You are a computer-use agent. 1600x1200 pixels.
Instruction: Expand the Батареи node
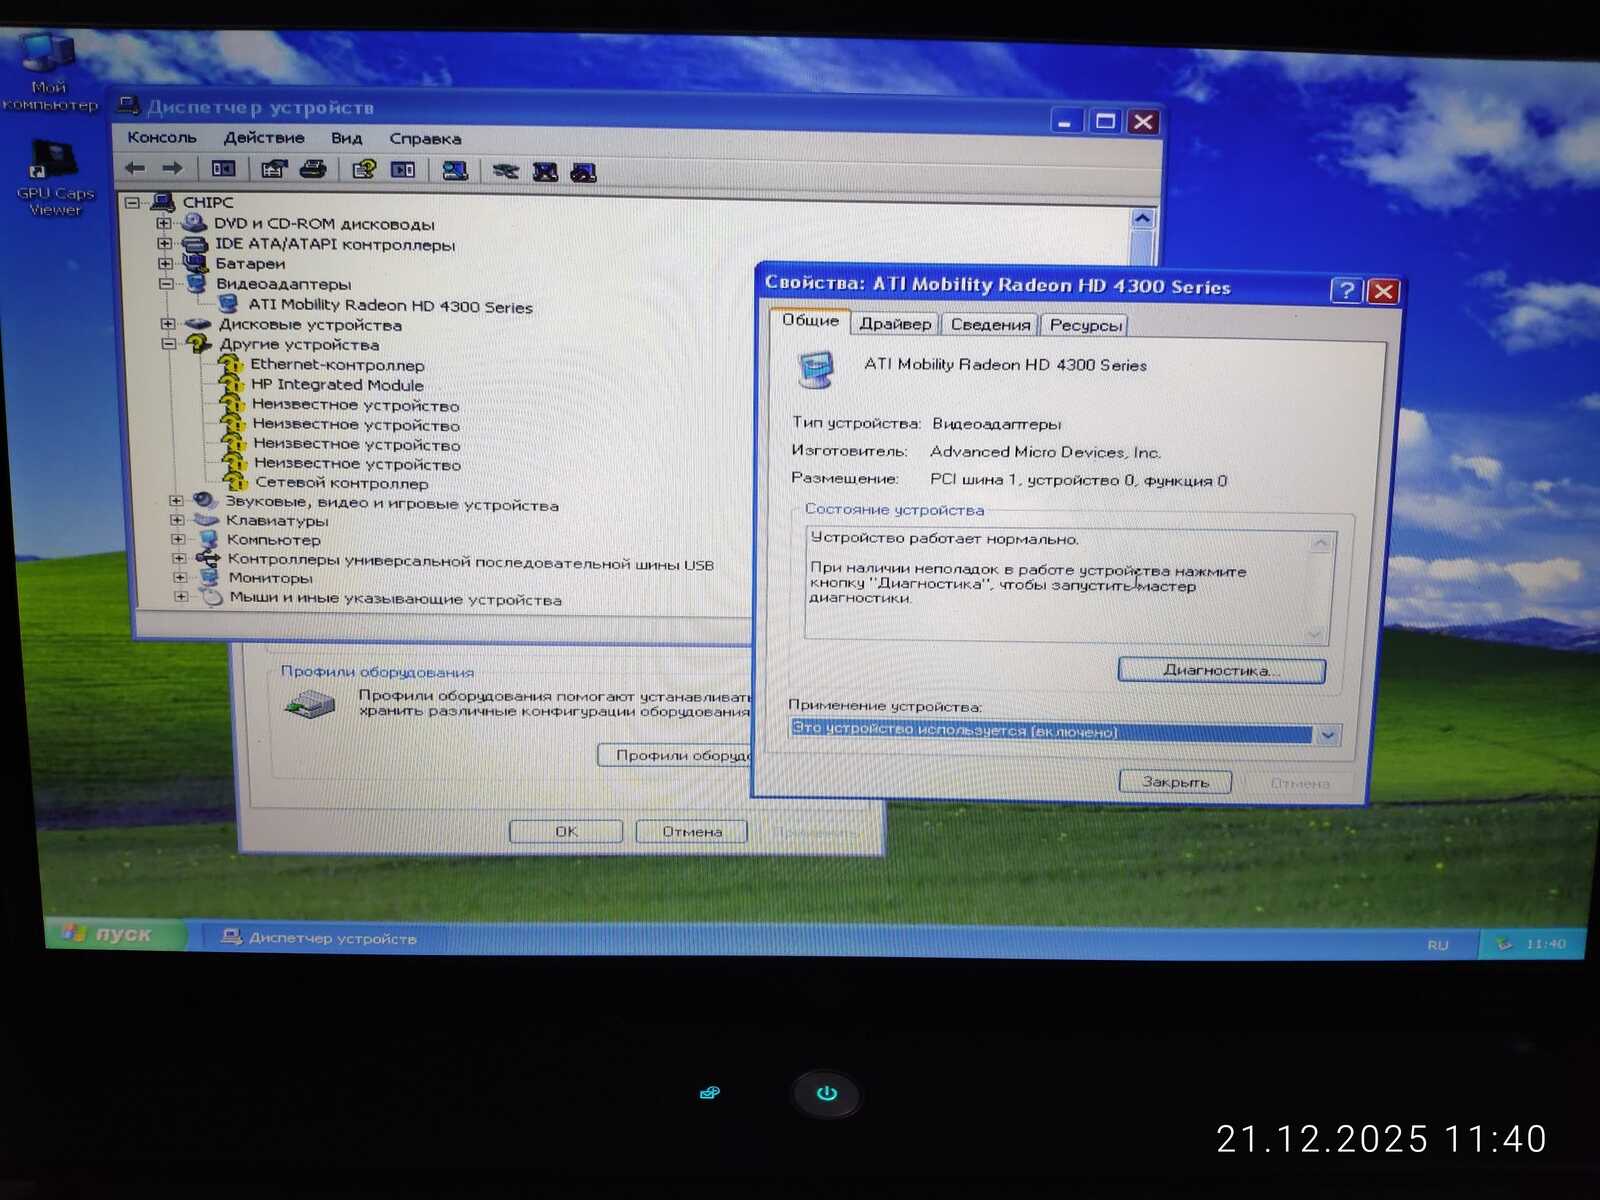coord(166,263)
